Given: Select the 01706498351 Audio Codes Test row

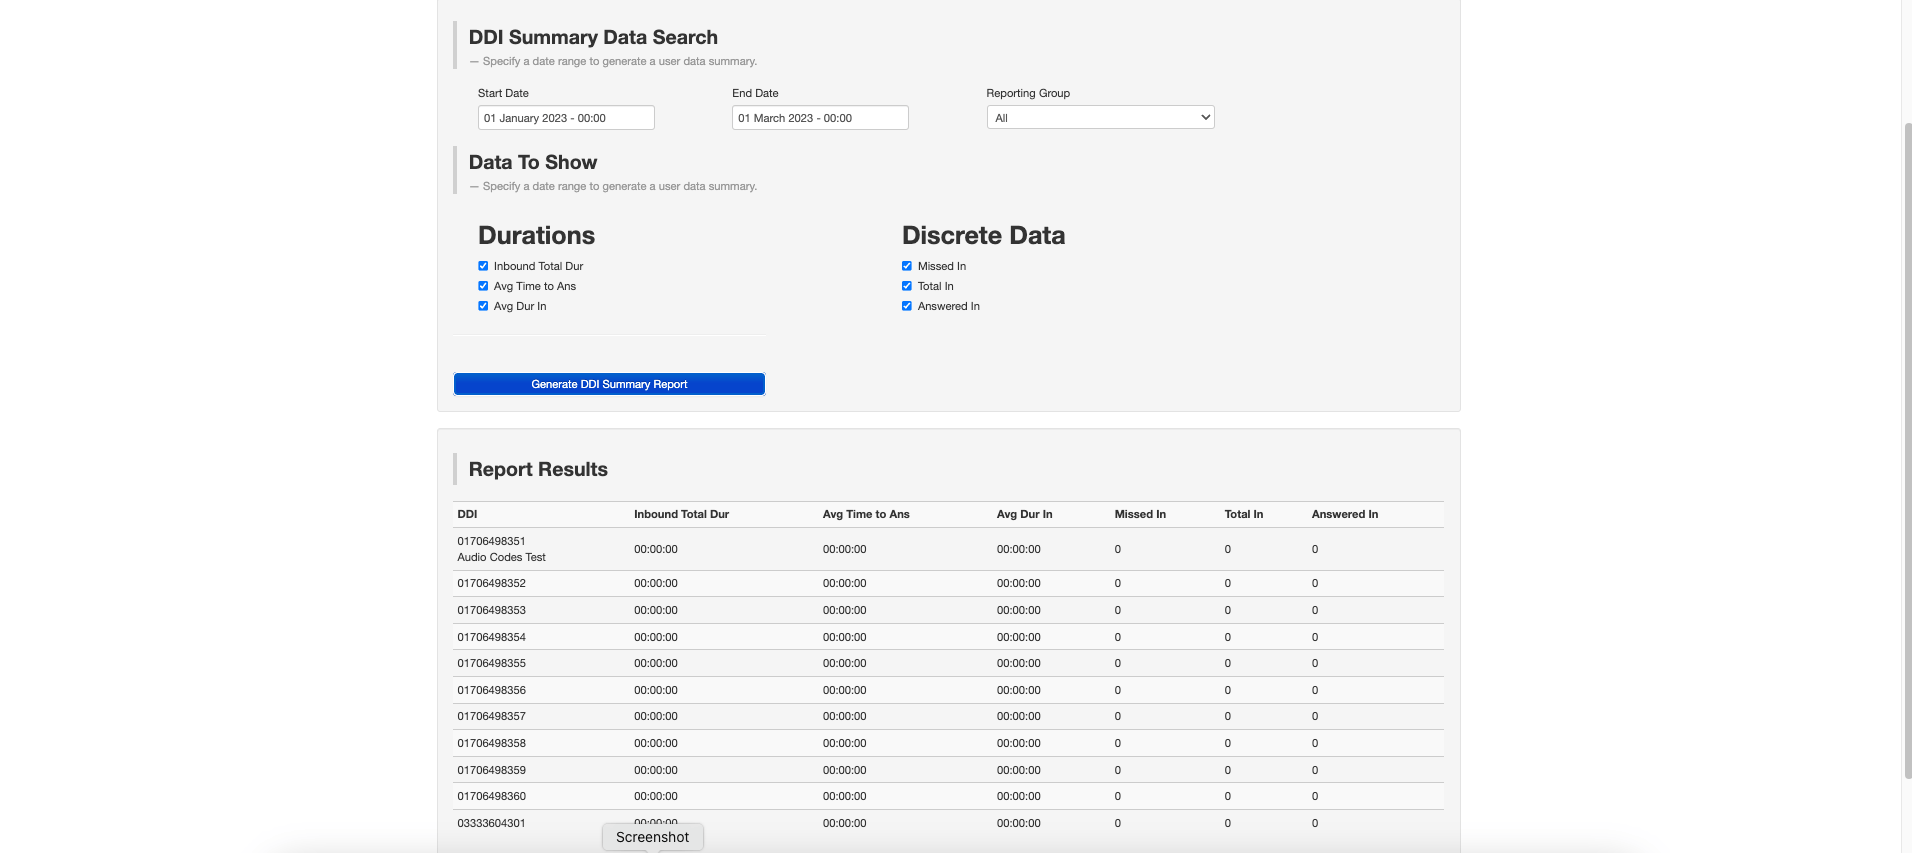Looking at the screenshot, I should click(x=501, y=549).
